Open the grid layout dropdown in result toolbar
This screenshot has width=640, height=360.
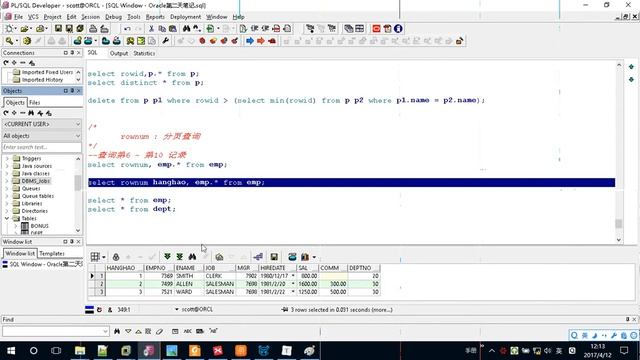point(104,257)
